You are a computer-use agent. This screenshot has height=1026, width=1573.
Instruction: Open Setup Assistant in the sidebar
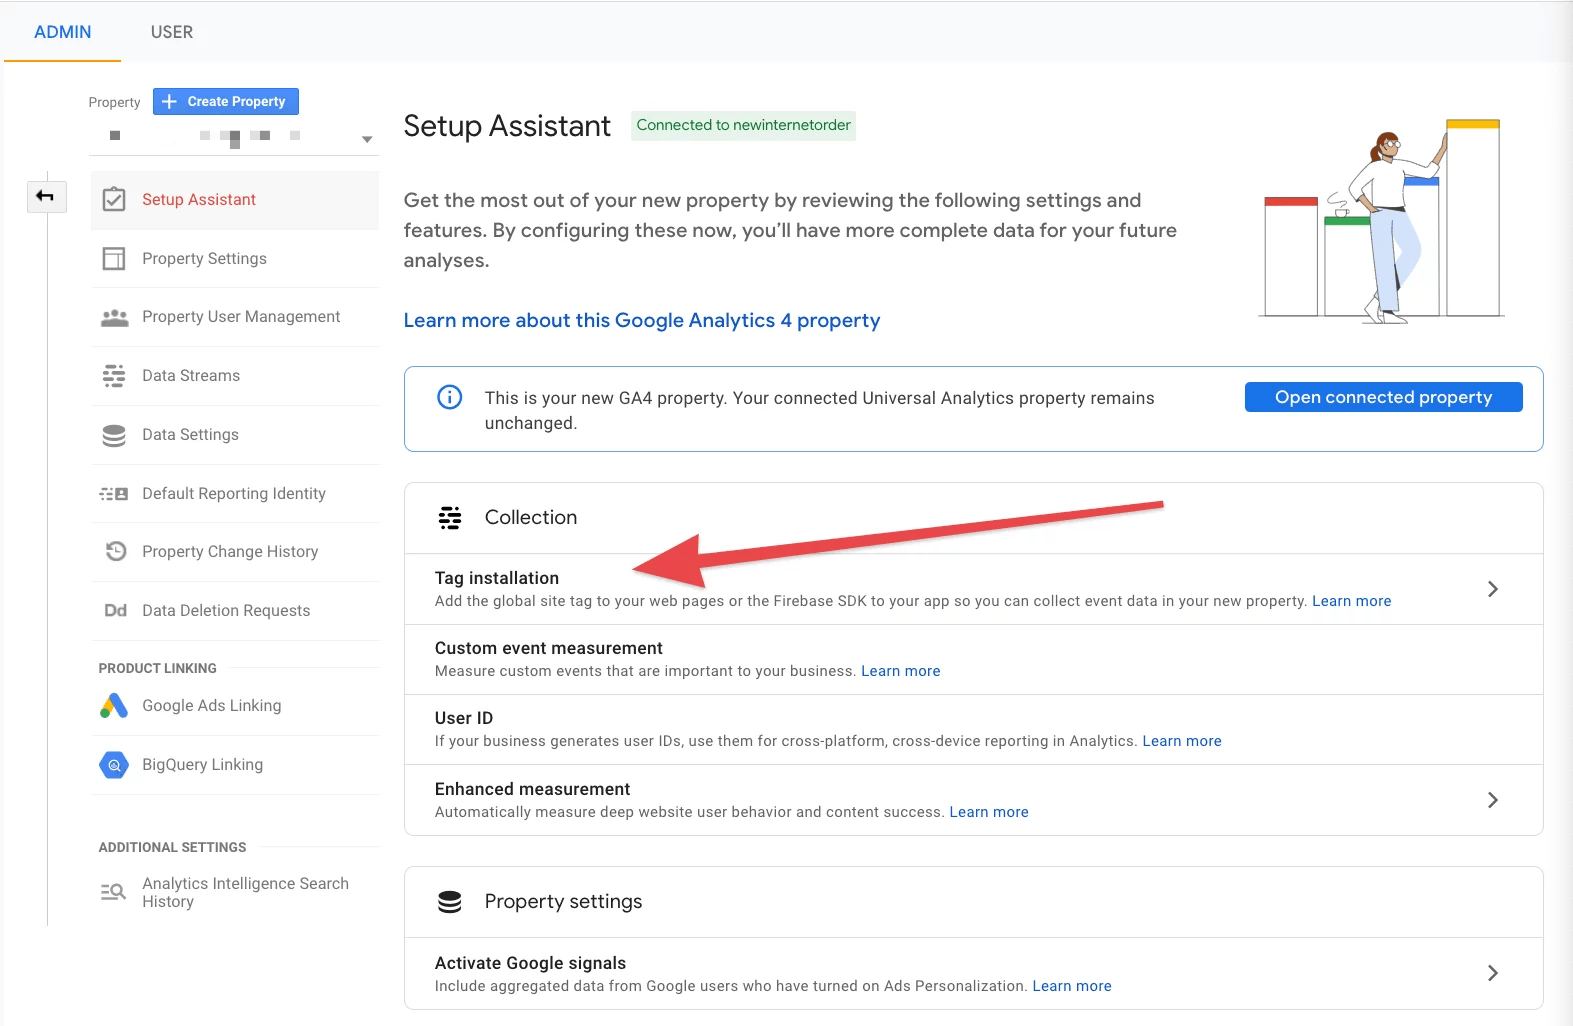point(235,200)
